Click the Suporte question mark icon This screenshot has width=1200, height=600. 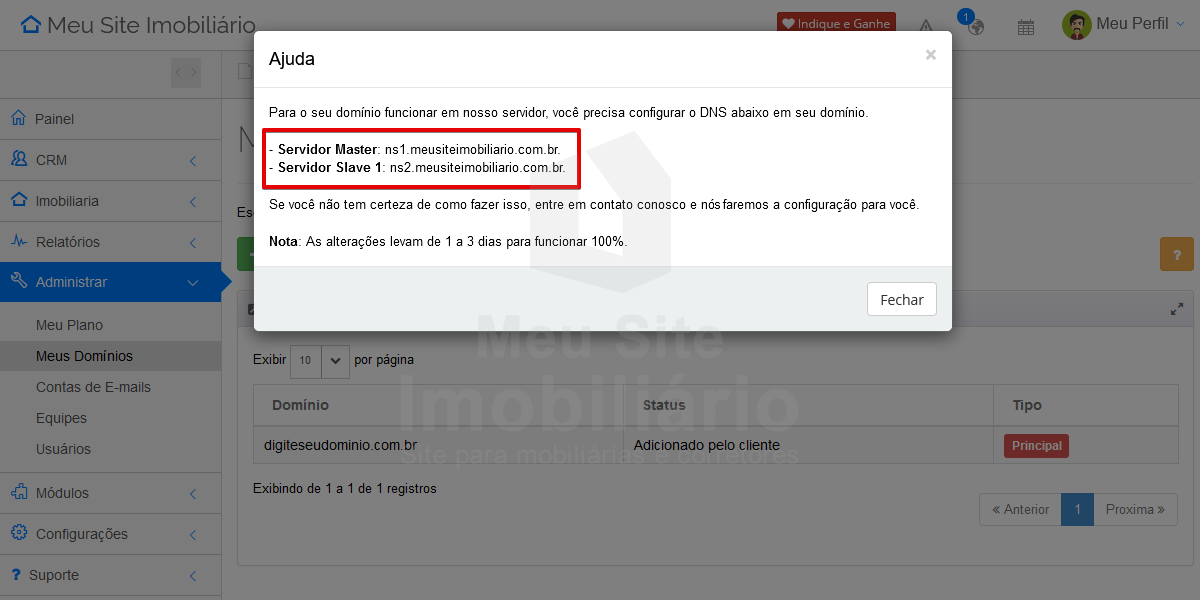(16, 575)
